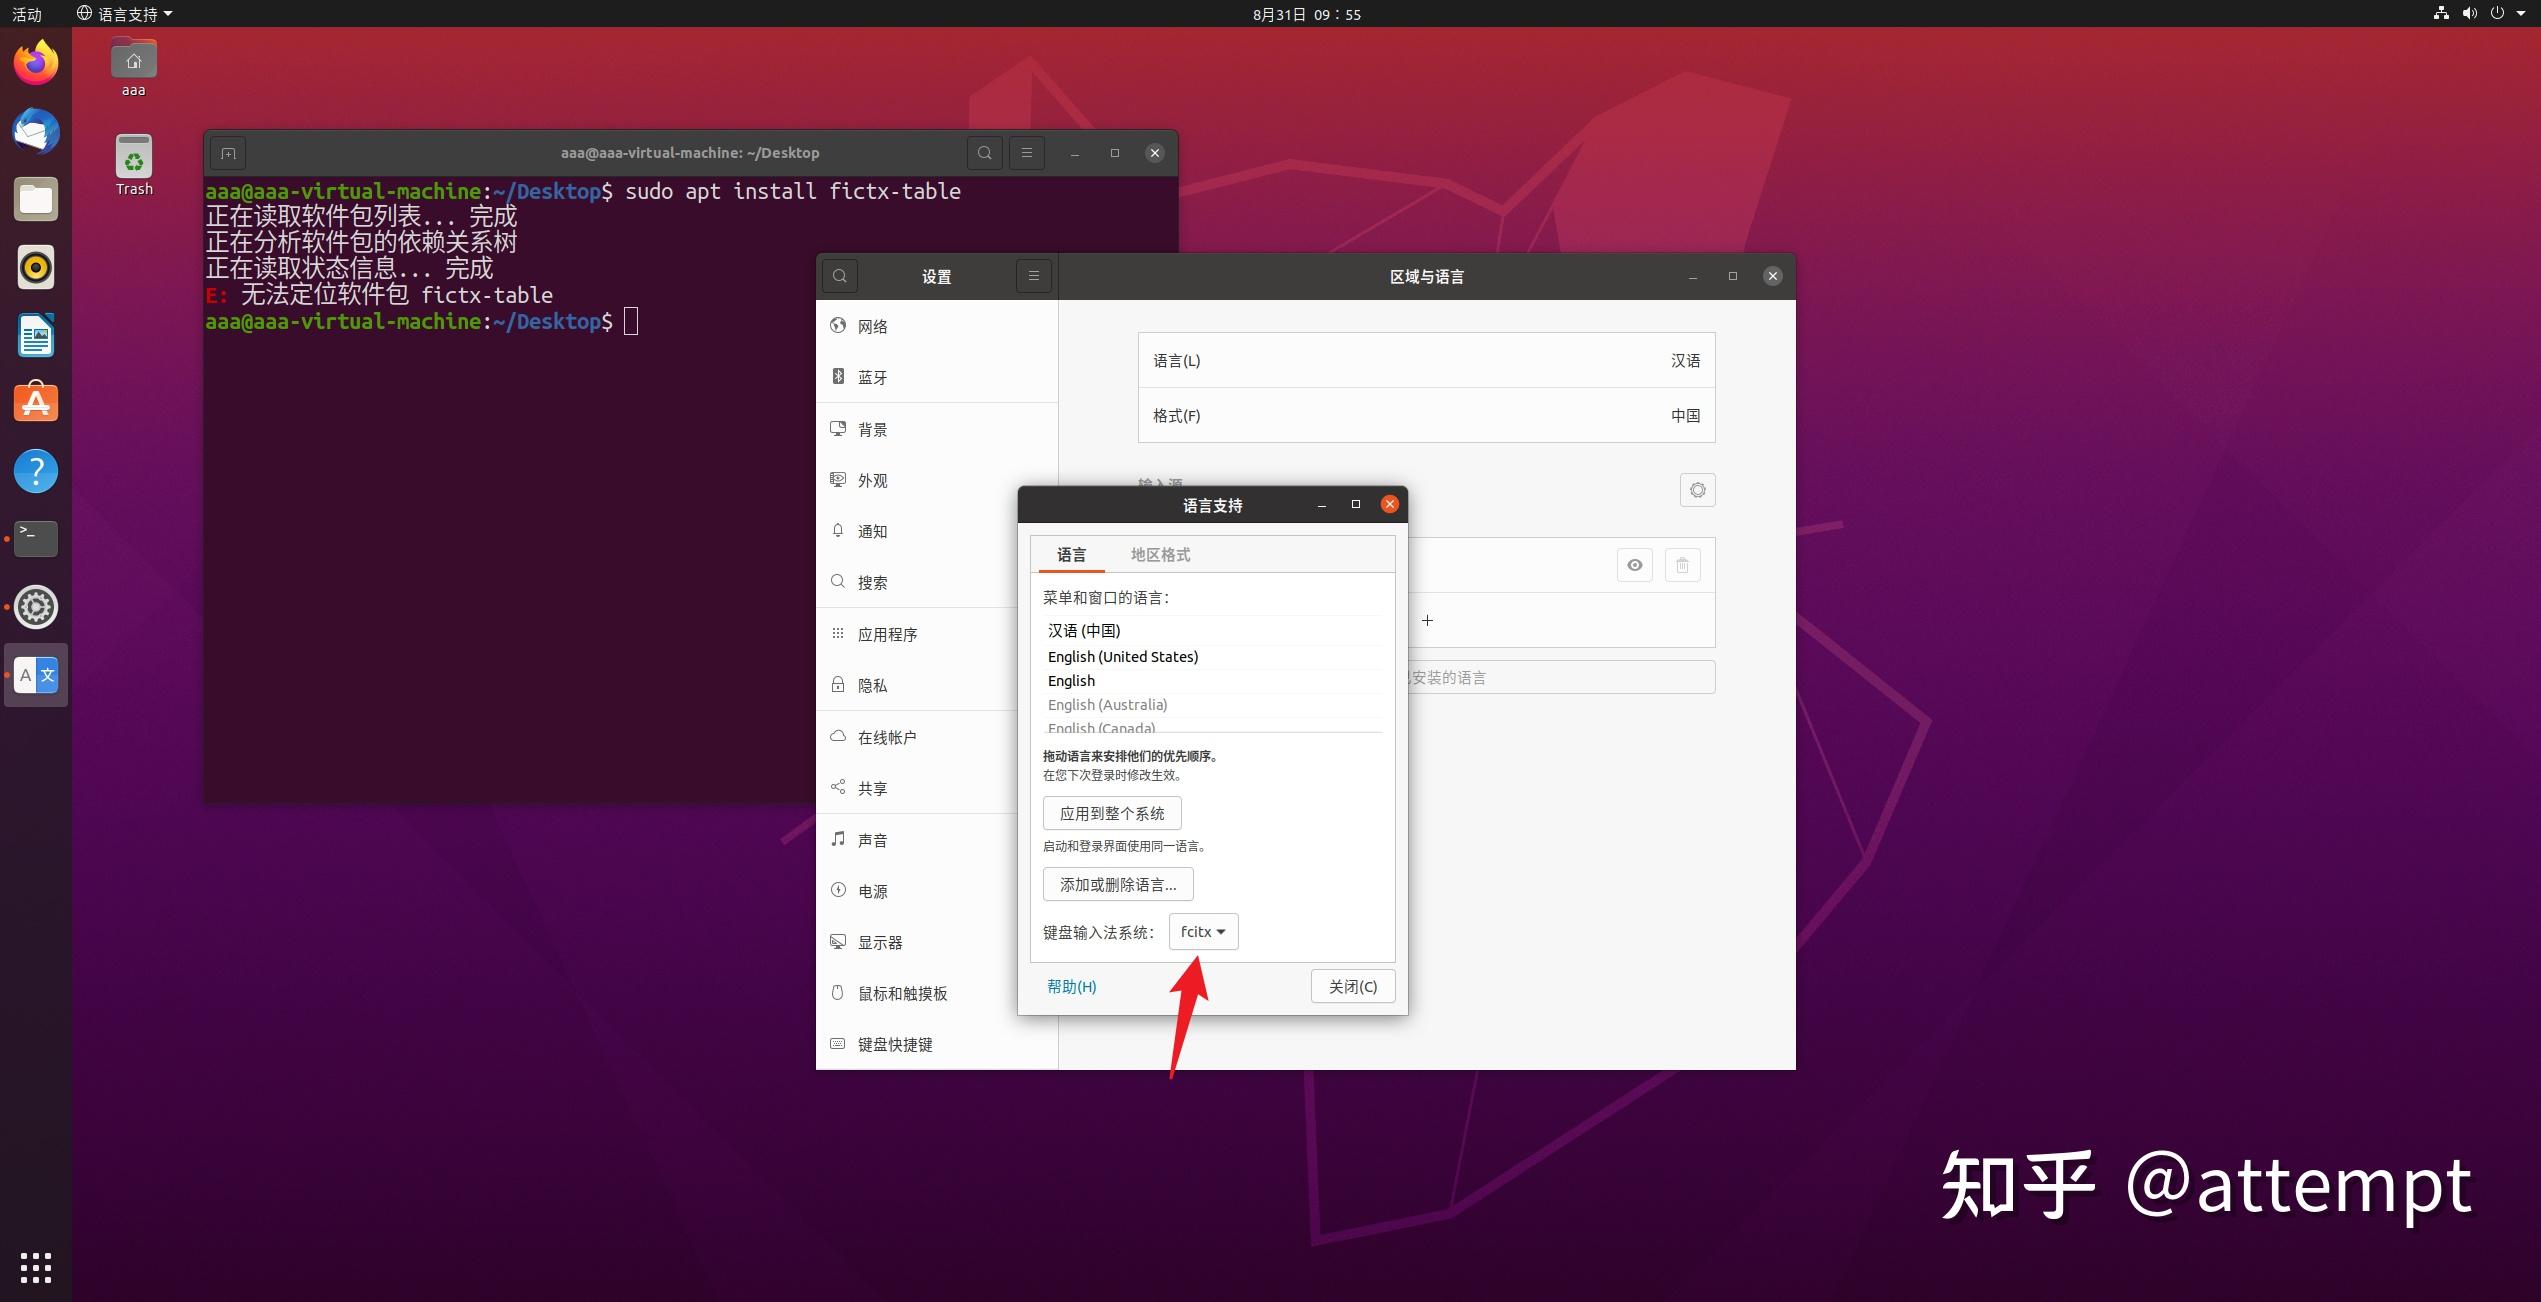This screenshot has height=1302, width=2541.
Task: Click the delete icon in 区域与语言 panel
Action: click(1681, 565)
